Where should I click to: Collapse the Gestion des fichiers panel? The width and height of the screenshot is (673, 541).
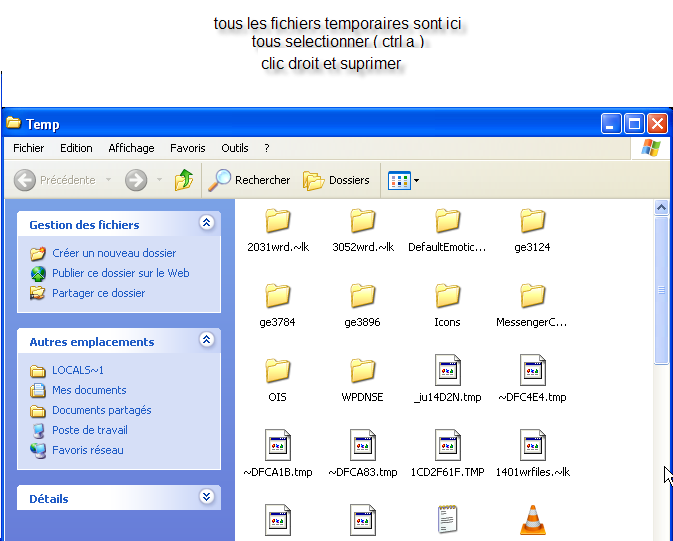click(x=207, y=224)
